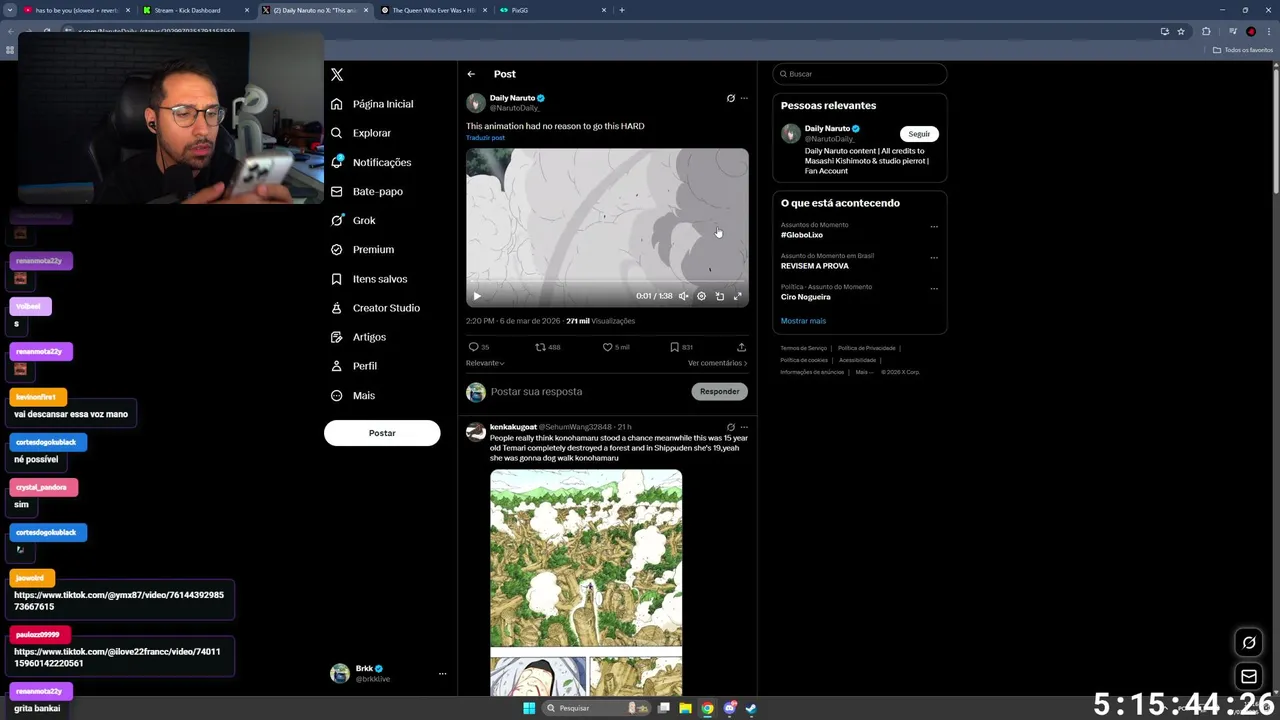Go to Página Inicial
This screenshot has height=720, width=1280.
tap(372, 104)
